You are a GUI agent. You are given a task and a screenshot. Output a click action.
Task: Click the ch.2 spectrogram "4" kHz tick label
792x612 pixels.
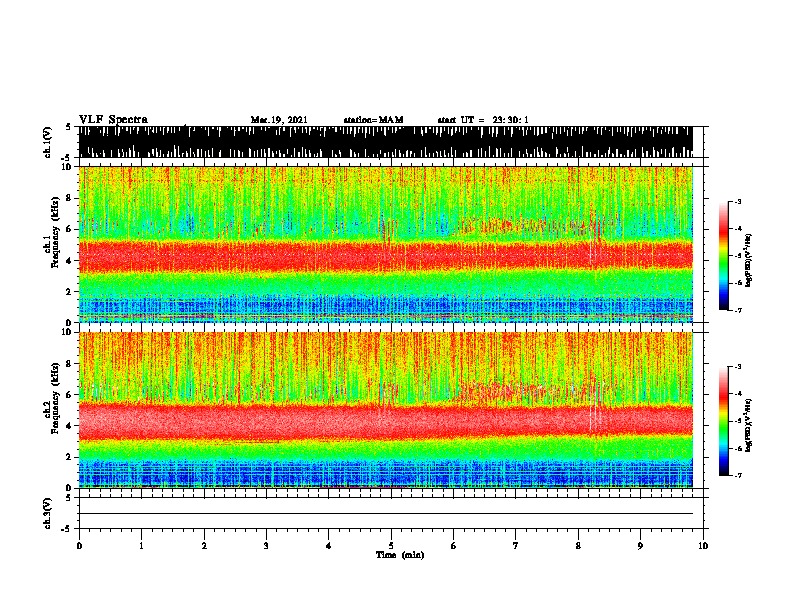[x=69, y=426]
